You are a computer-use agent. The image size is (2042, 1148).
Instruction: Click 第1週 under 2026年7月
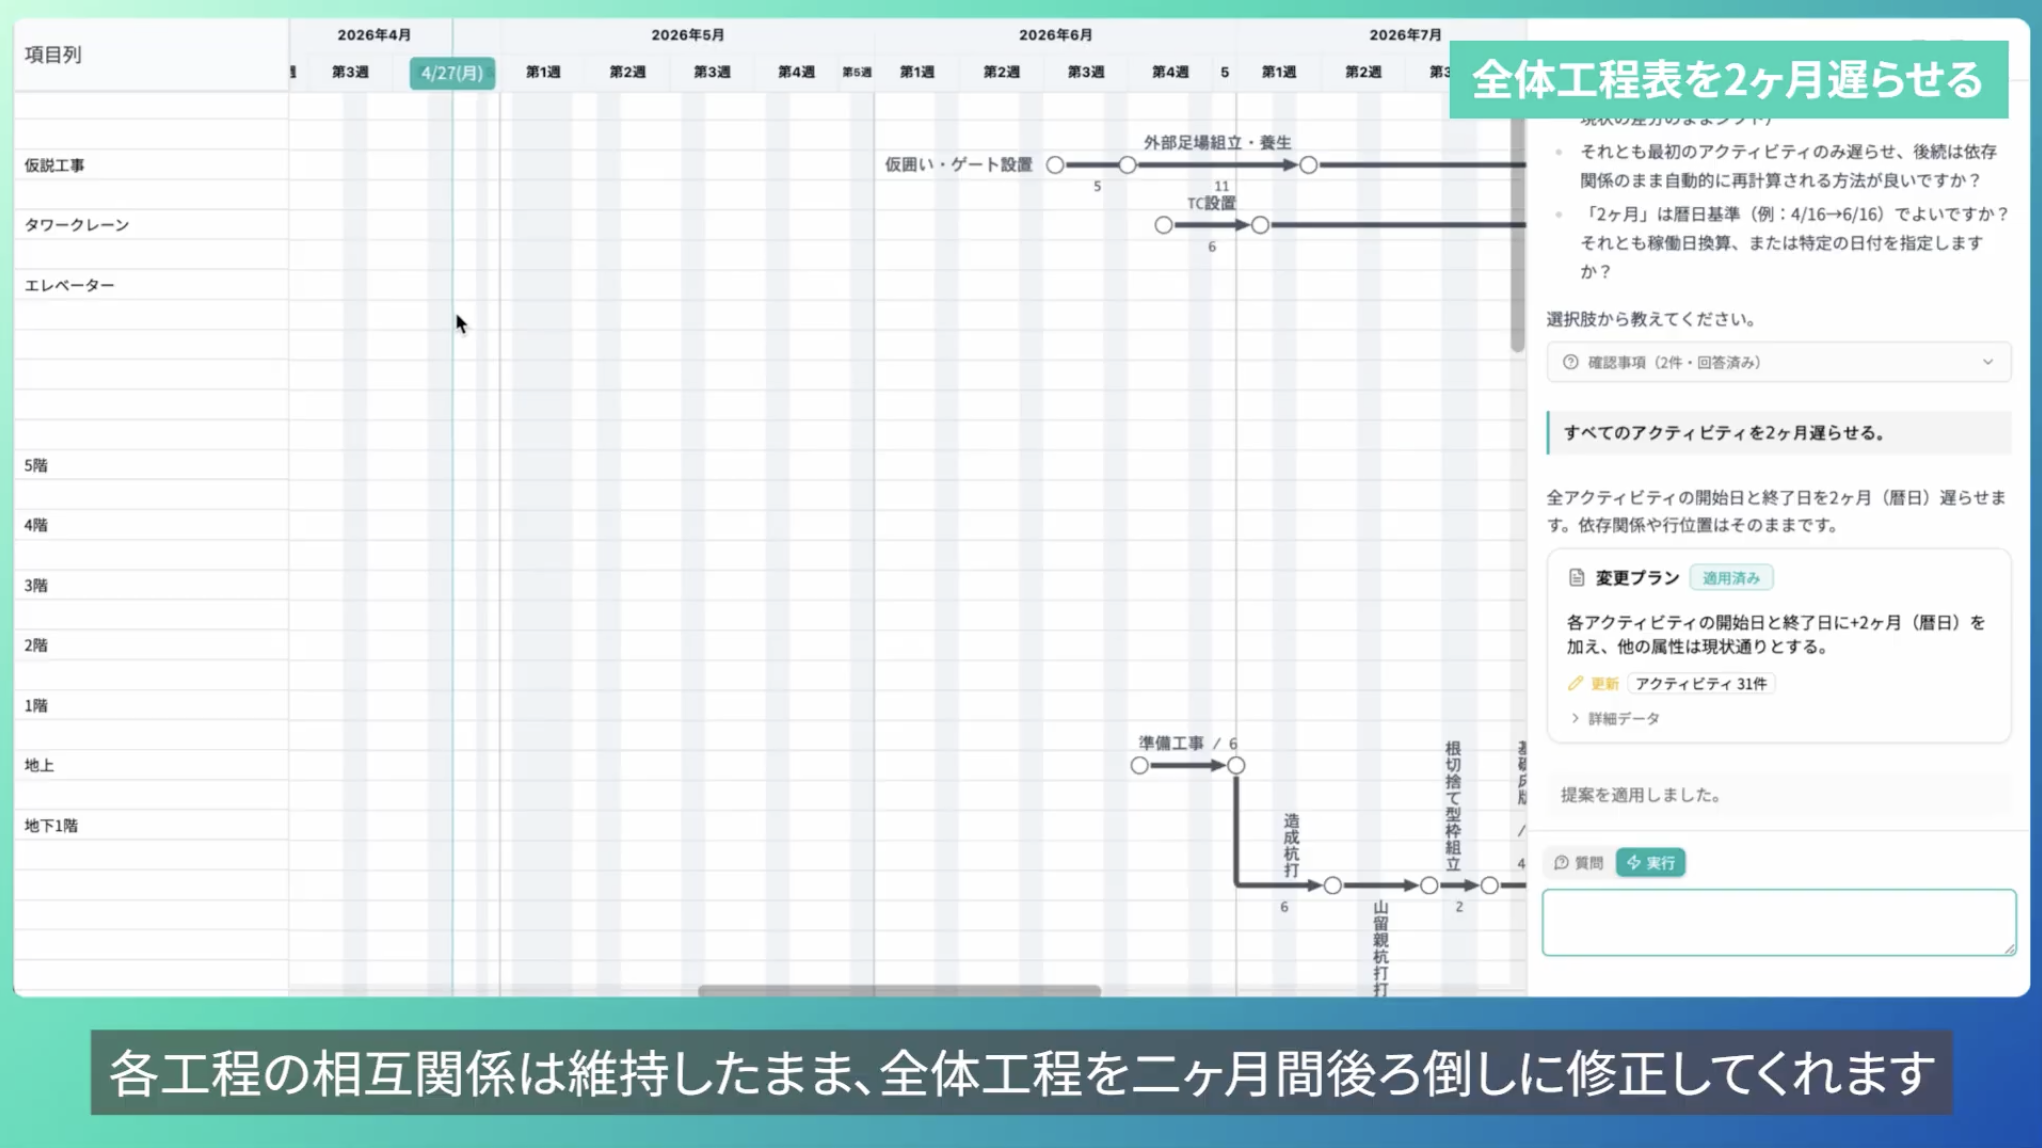[1279, 72]
